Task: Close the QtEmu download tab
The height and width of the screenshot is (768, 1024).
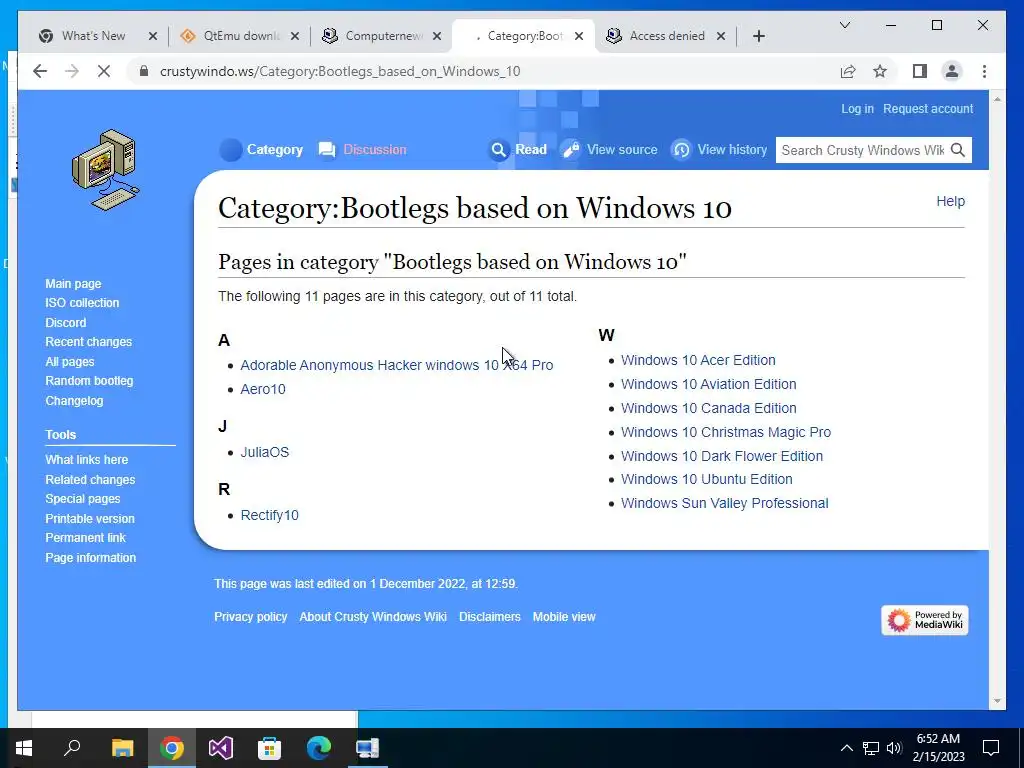Action: click(x=295, y=36)
